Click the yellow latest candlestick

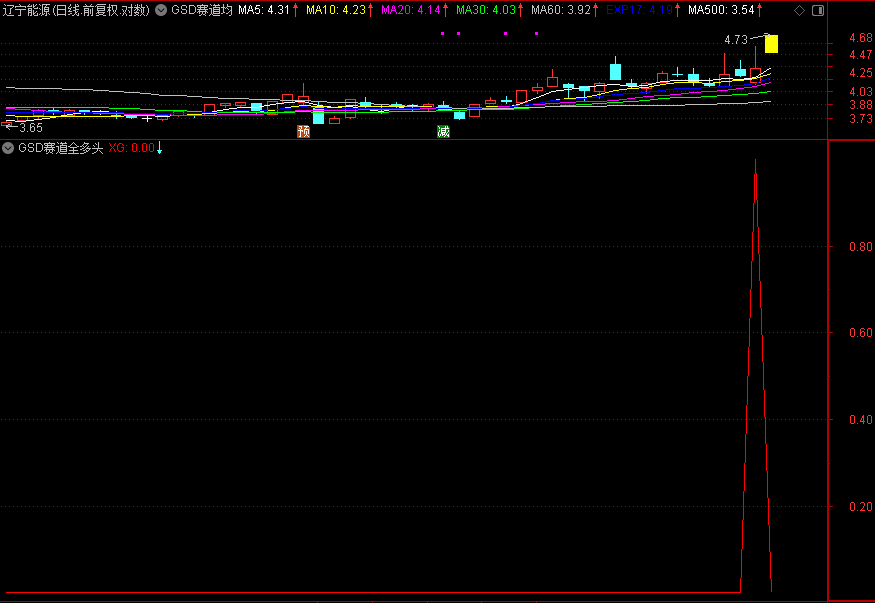point(771,44)
